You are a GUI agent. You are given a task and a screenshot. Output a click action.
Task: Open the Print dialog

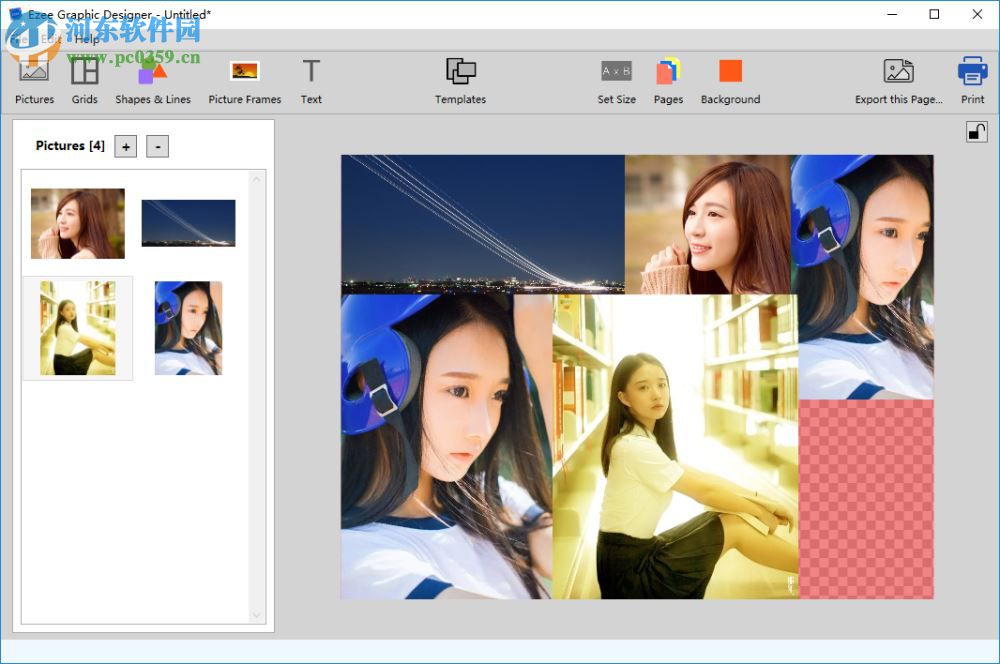(972, 78)
